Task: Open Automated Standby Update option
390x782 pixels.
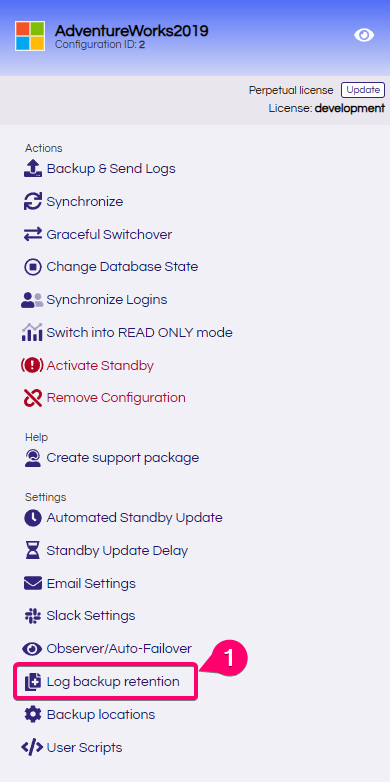Action: tap(123, 518)
